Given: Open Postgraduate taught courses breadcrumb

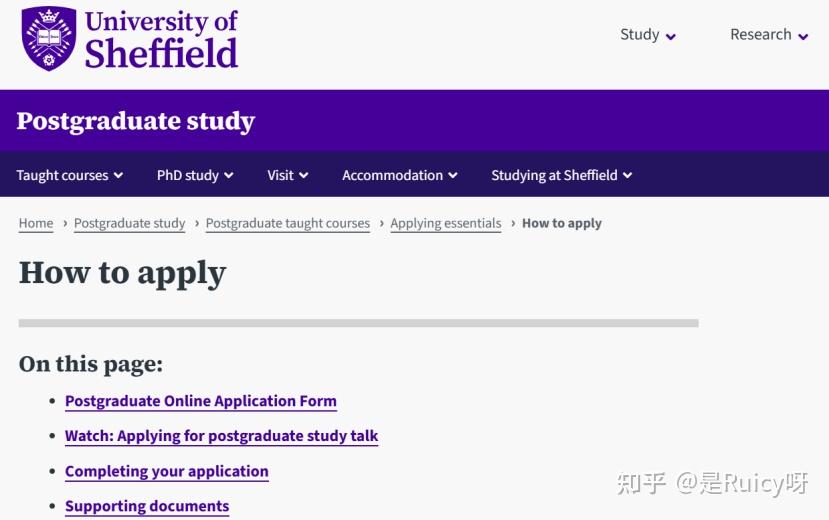Looking at the screenshot, I should pyautogui.click(x=288, y=224).
